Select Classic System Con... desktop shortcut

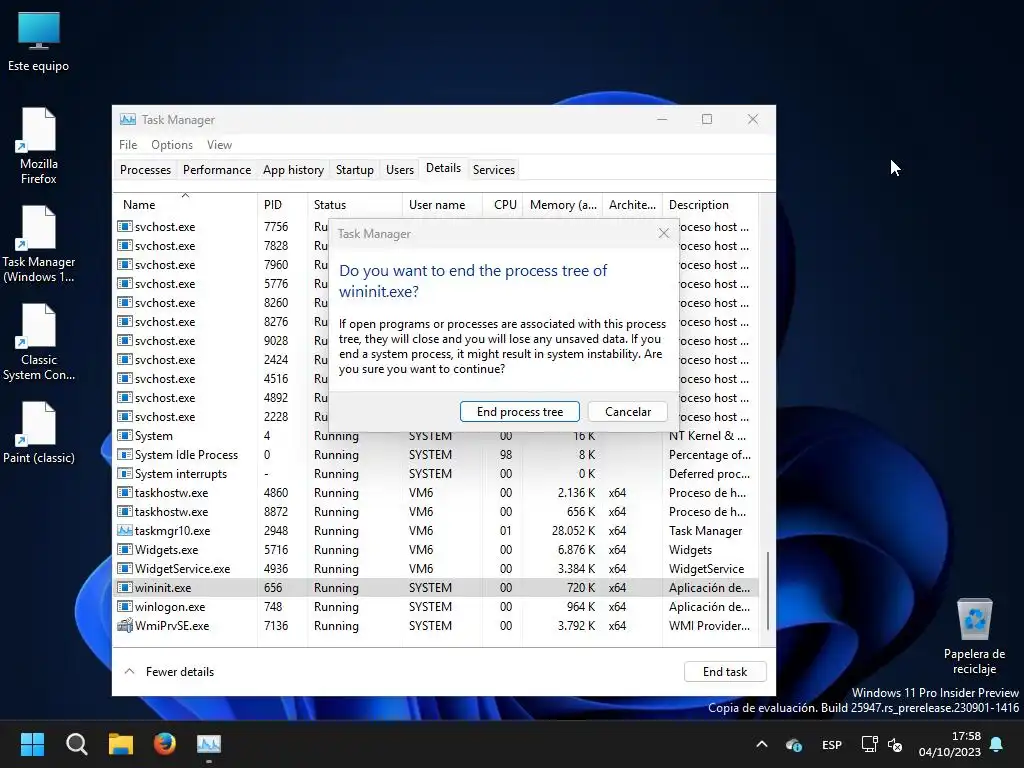[x=39, y=342]
